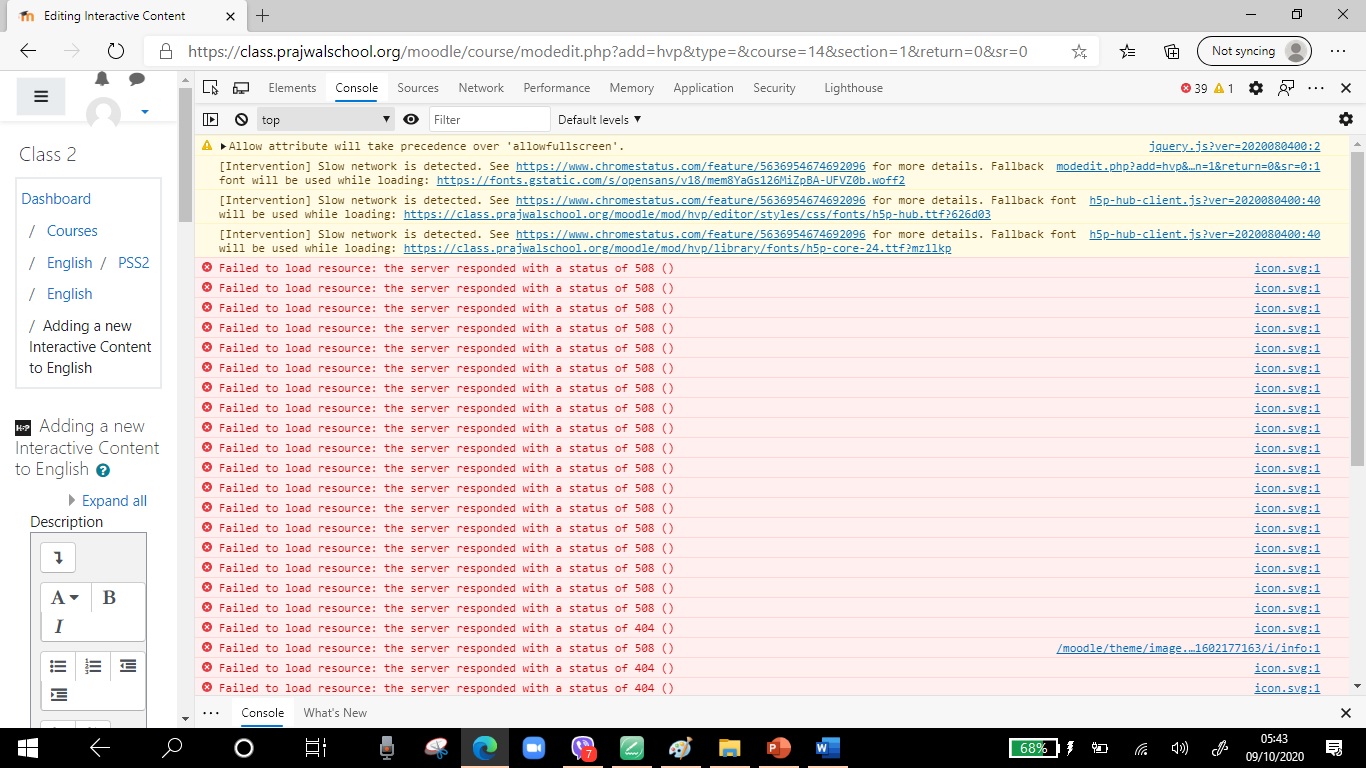Open PSS2 breadcrumb link
The width and height of the screenshot is (1366, 768).
[133, 262]
